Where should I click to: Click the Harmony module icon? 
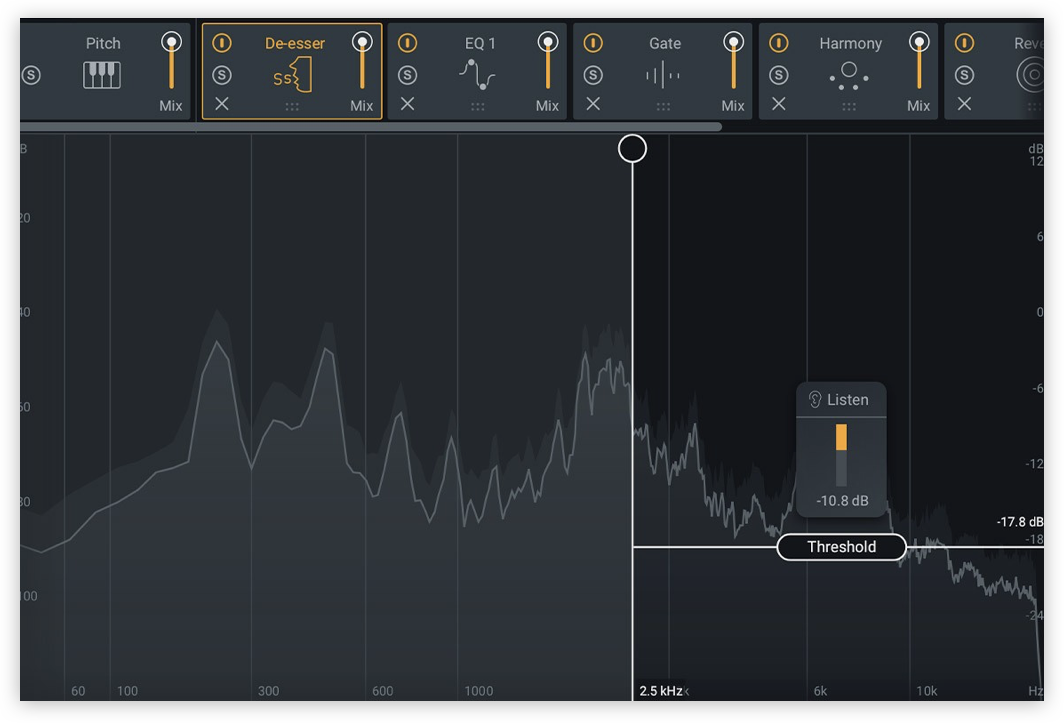coord(849,73)
